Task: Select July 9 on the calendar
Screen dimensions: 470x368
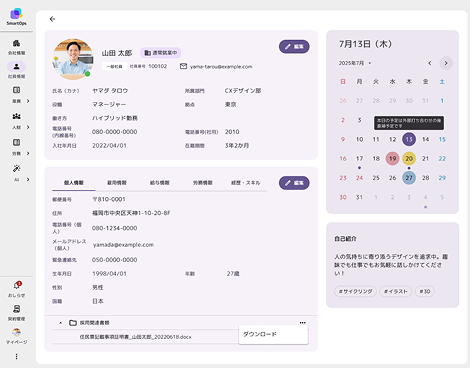Action: (x=343, y=139)
